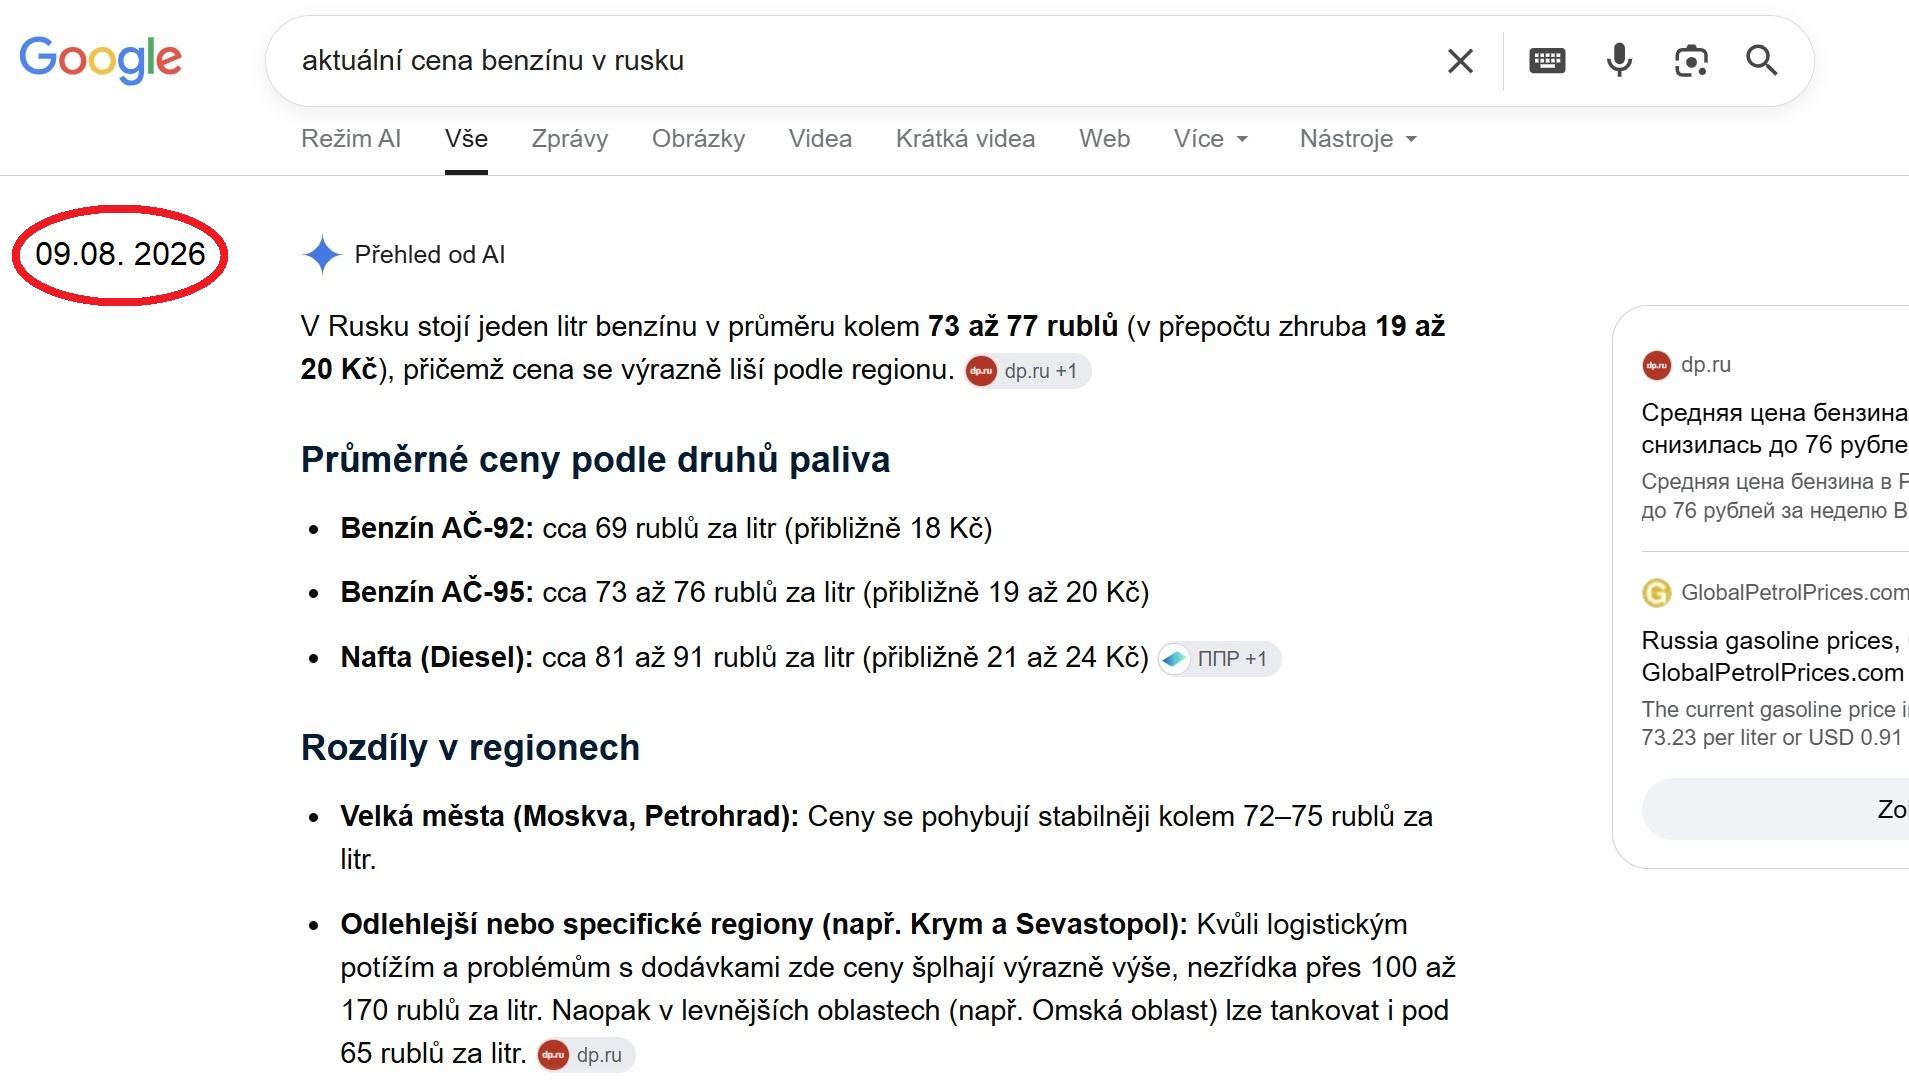Open Google Lens image search
The height and width of the screenshot is (1090, 1909).
1691,61
